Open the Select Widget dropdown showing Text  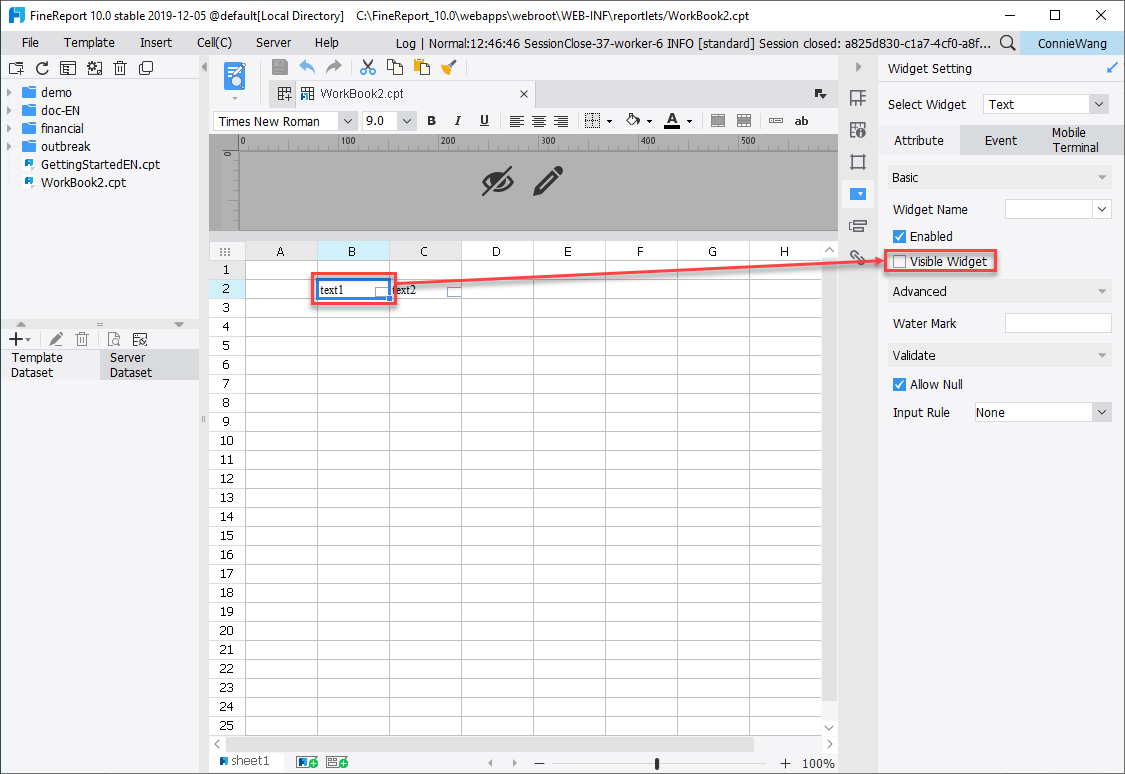pyautogui.click(x=1045, y=103)
